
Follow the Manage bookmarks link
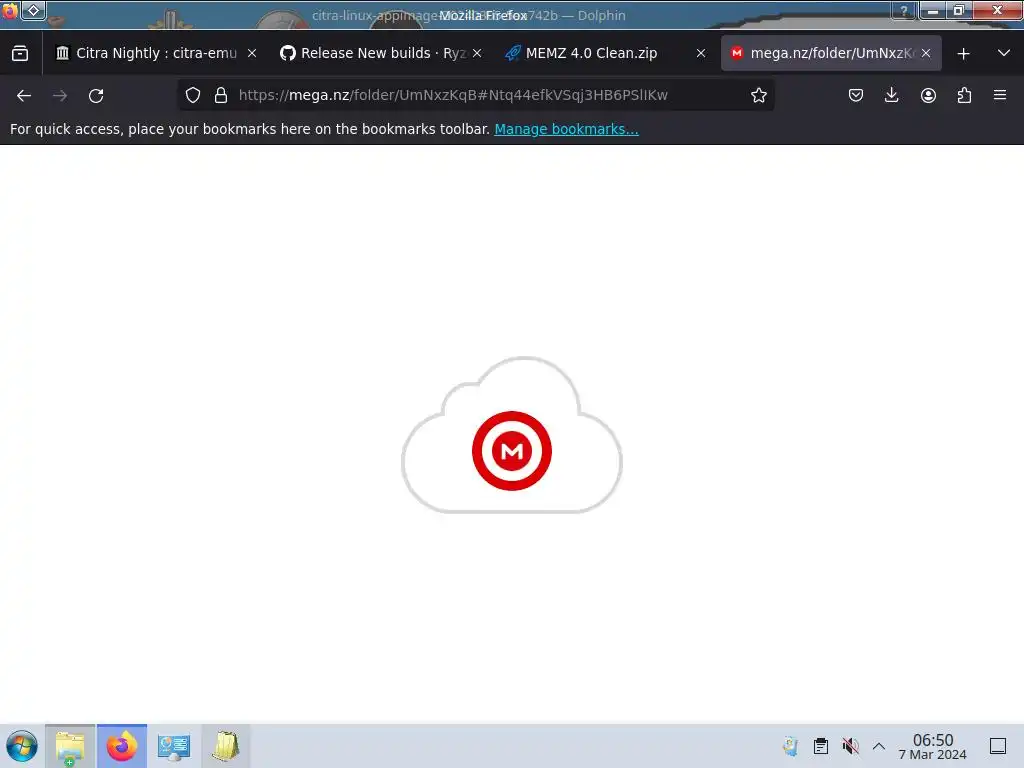click(x=566, y=129)
